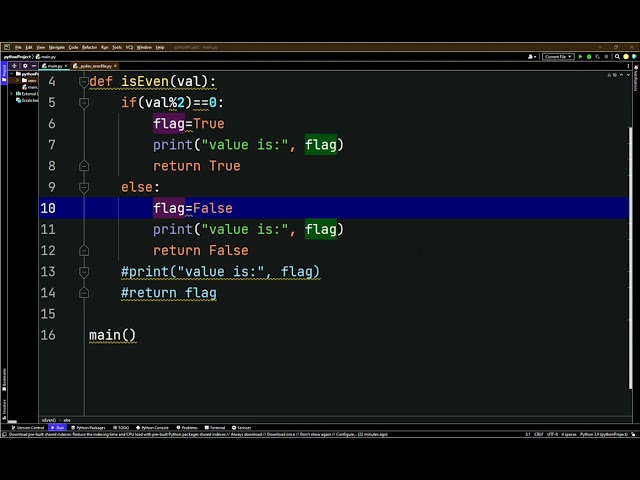Collapse the else block fold on line 9
This screenshot has width=640, height=480.
coord(84,187)
